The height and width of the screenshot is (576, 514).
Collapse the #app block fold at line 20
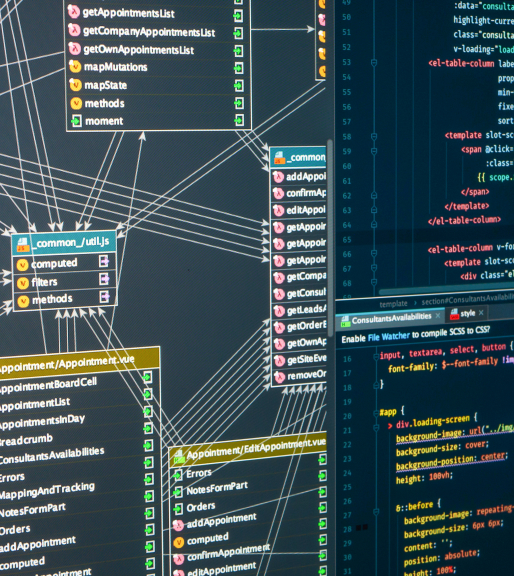click(377, 413)
